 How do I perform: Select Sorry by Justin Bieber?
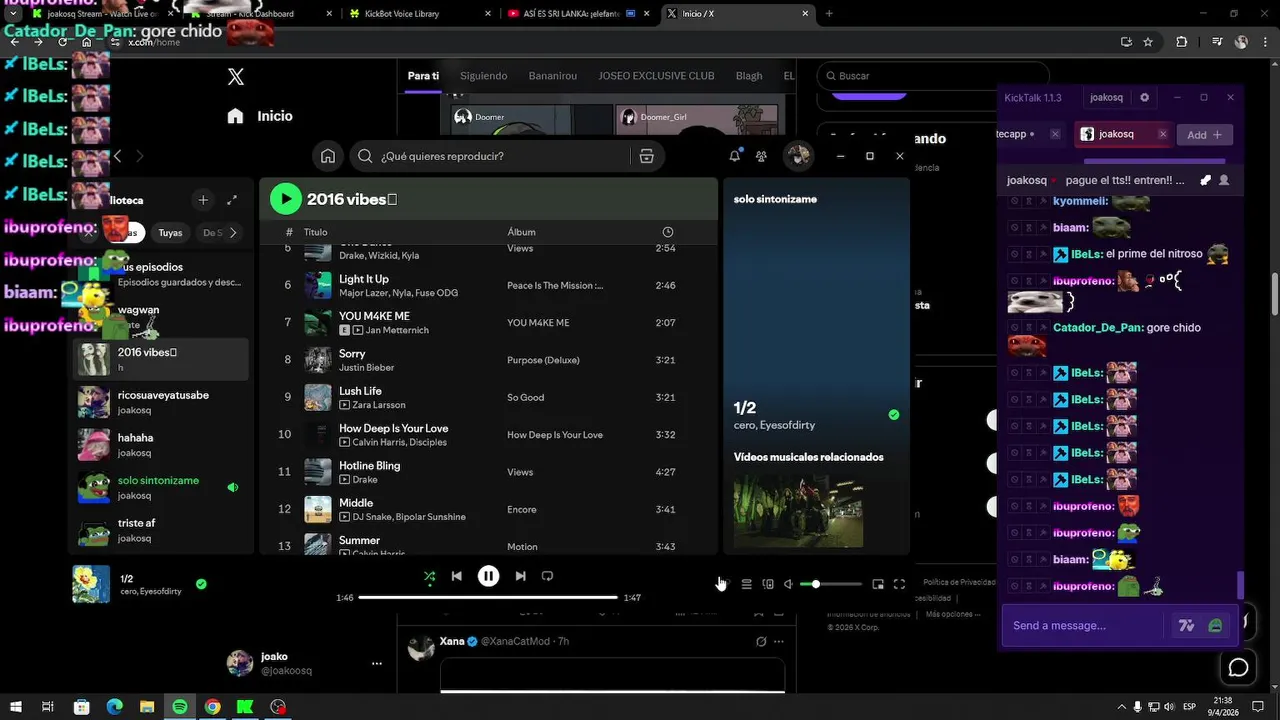(x=489, y=360)
